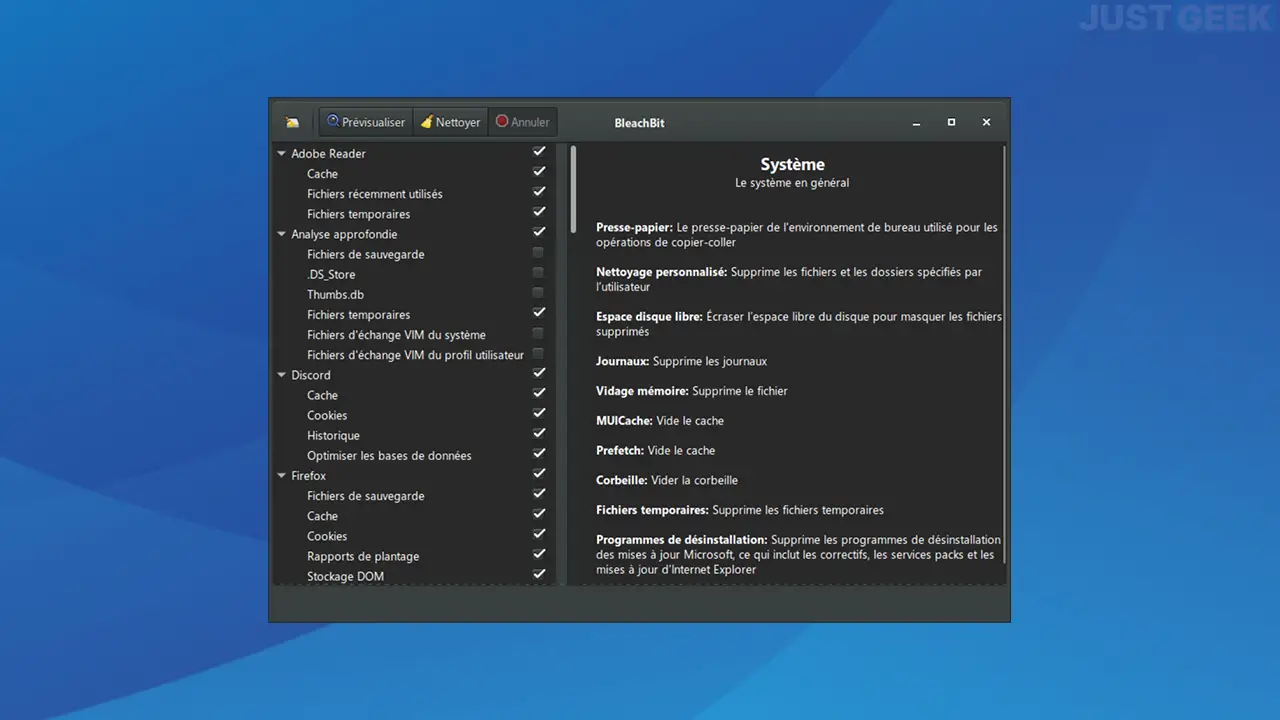Image resolution: width=1280 pixels, height=720 pixels.
Task: Click the cleaner list scrollbar thumb
Action: (574, 188)
